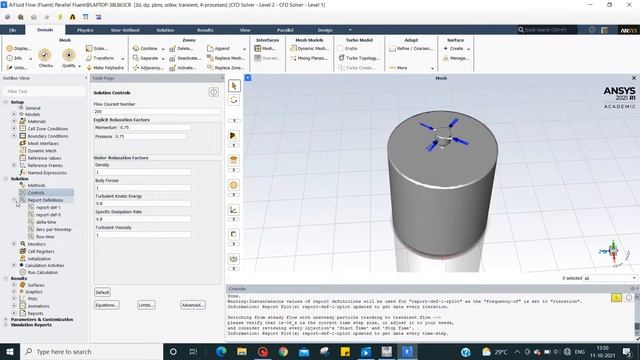The image size is (640, 360).
Task: Expand the Monitors tree node
Action: [14, 244]
